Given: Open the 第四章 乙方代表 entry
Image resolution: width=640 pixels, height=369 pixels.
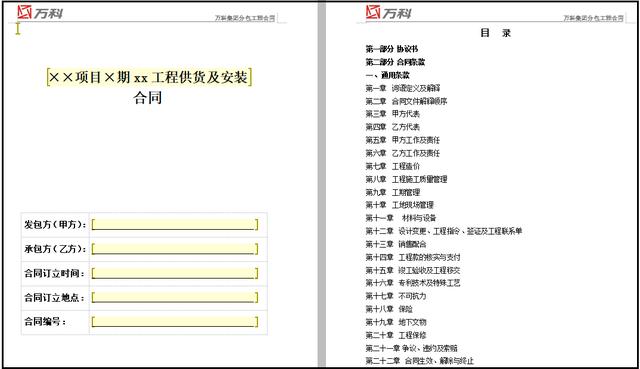Looking at the screenshot, I should click(x=393, y=127).
